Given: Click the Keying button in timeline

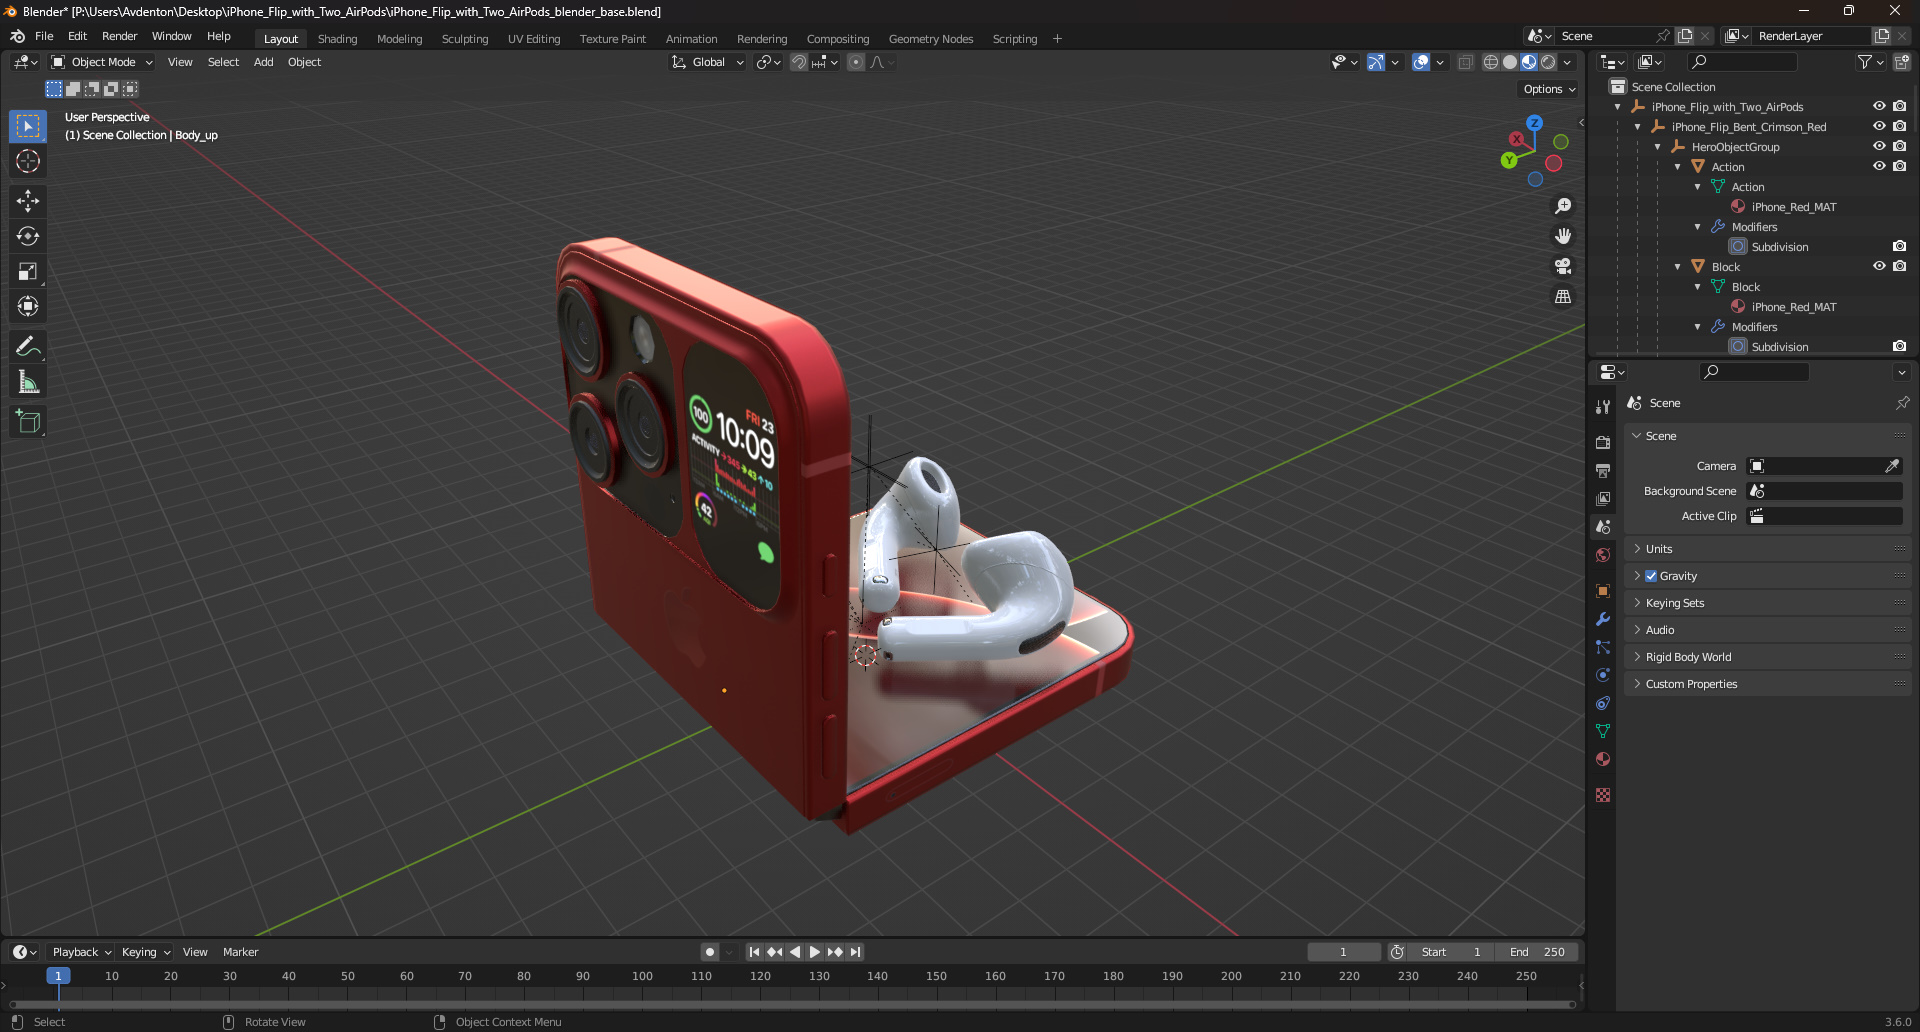Looking at the screenshot, I should coord(146,952).
